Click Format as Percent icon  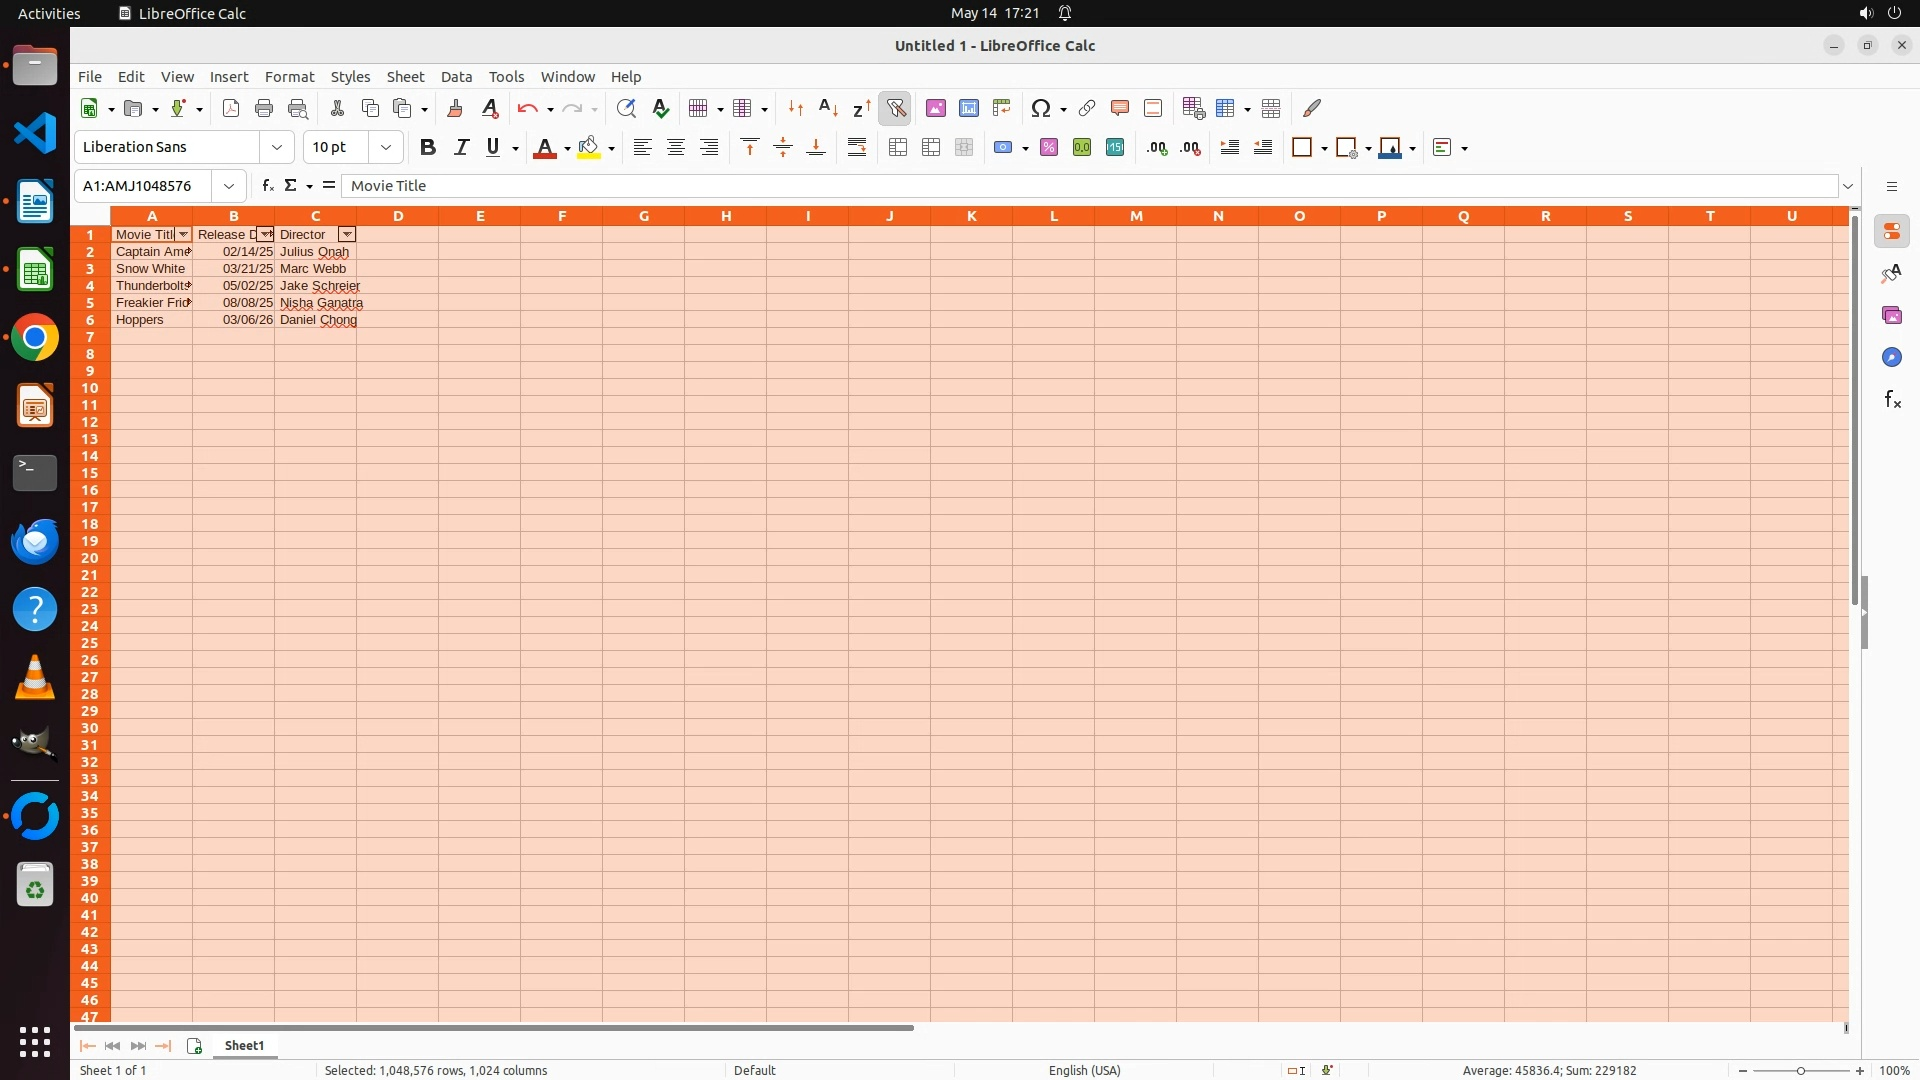pyautogui.click(x=1049, y=148)
